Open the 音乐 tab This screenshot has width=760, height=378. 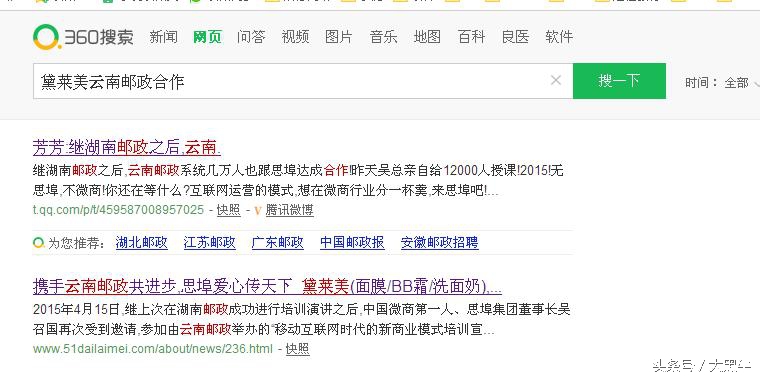point(383,37)
